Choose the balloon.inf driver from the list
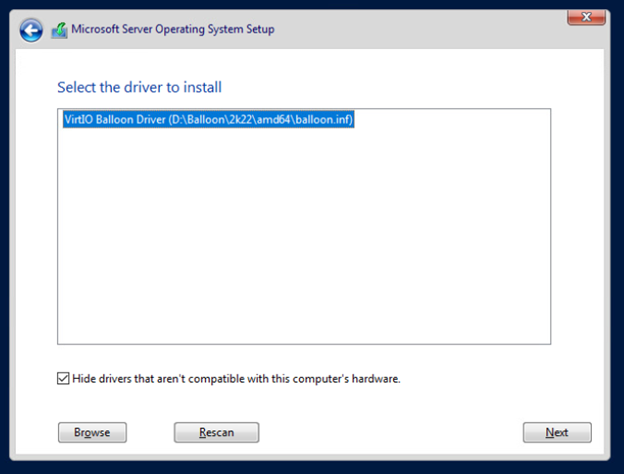Screen dimensions: 624x474 (209, 119)
